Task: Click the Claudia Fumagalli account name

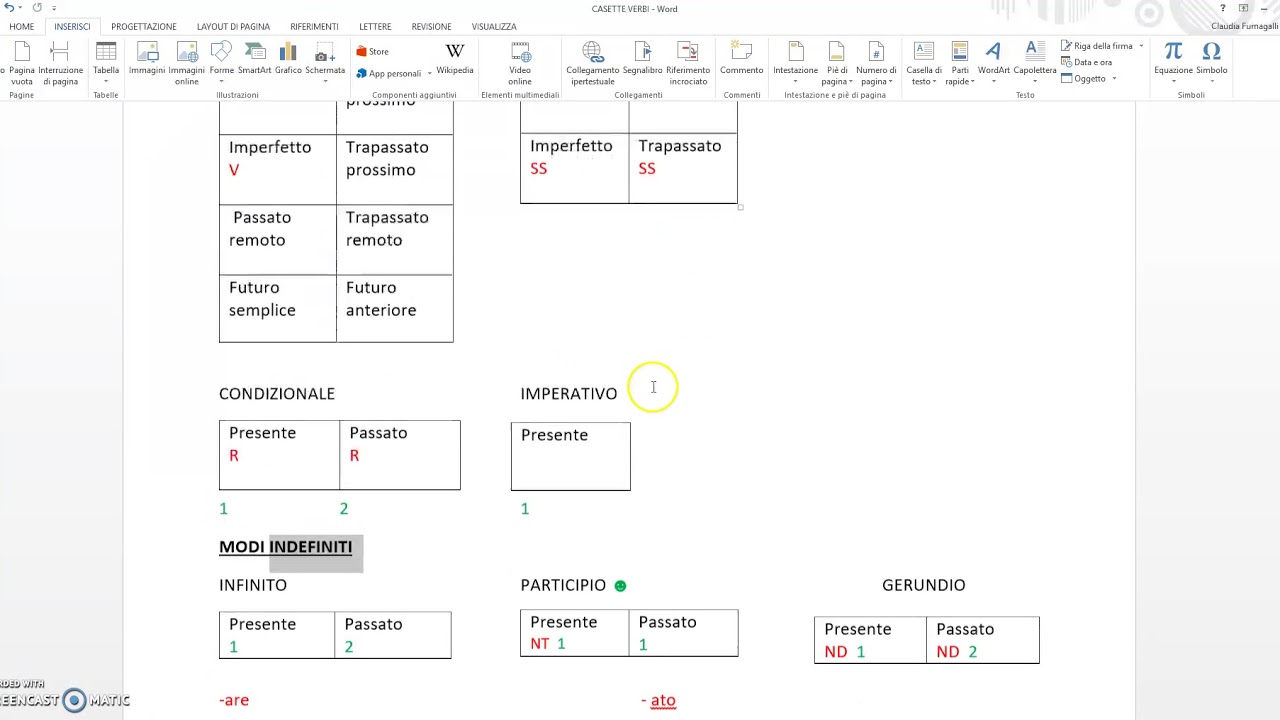Action: [1244, 27]
